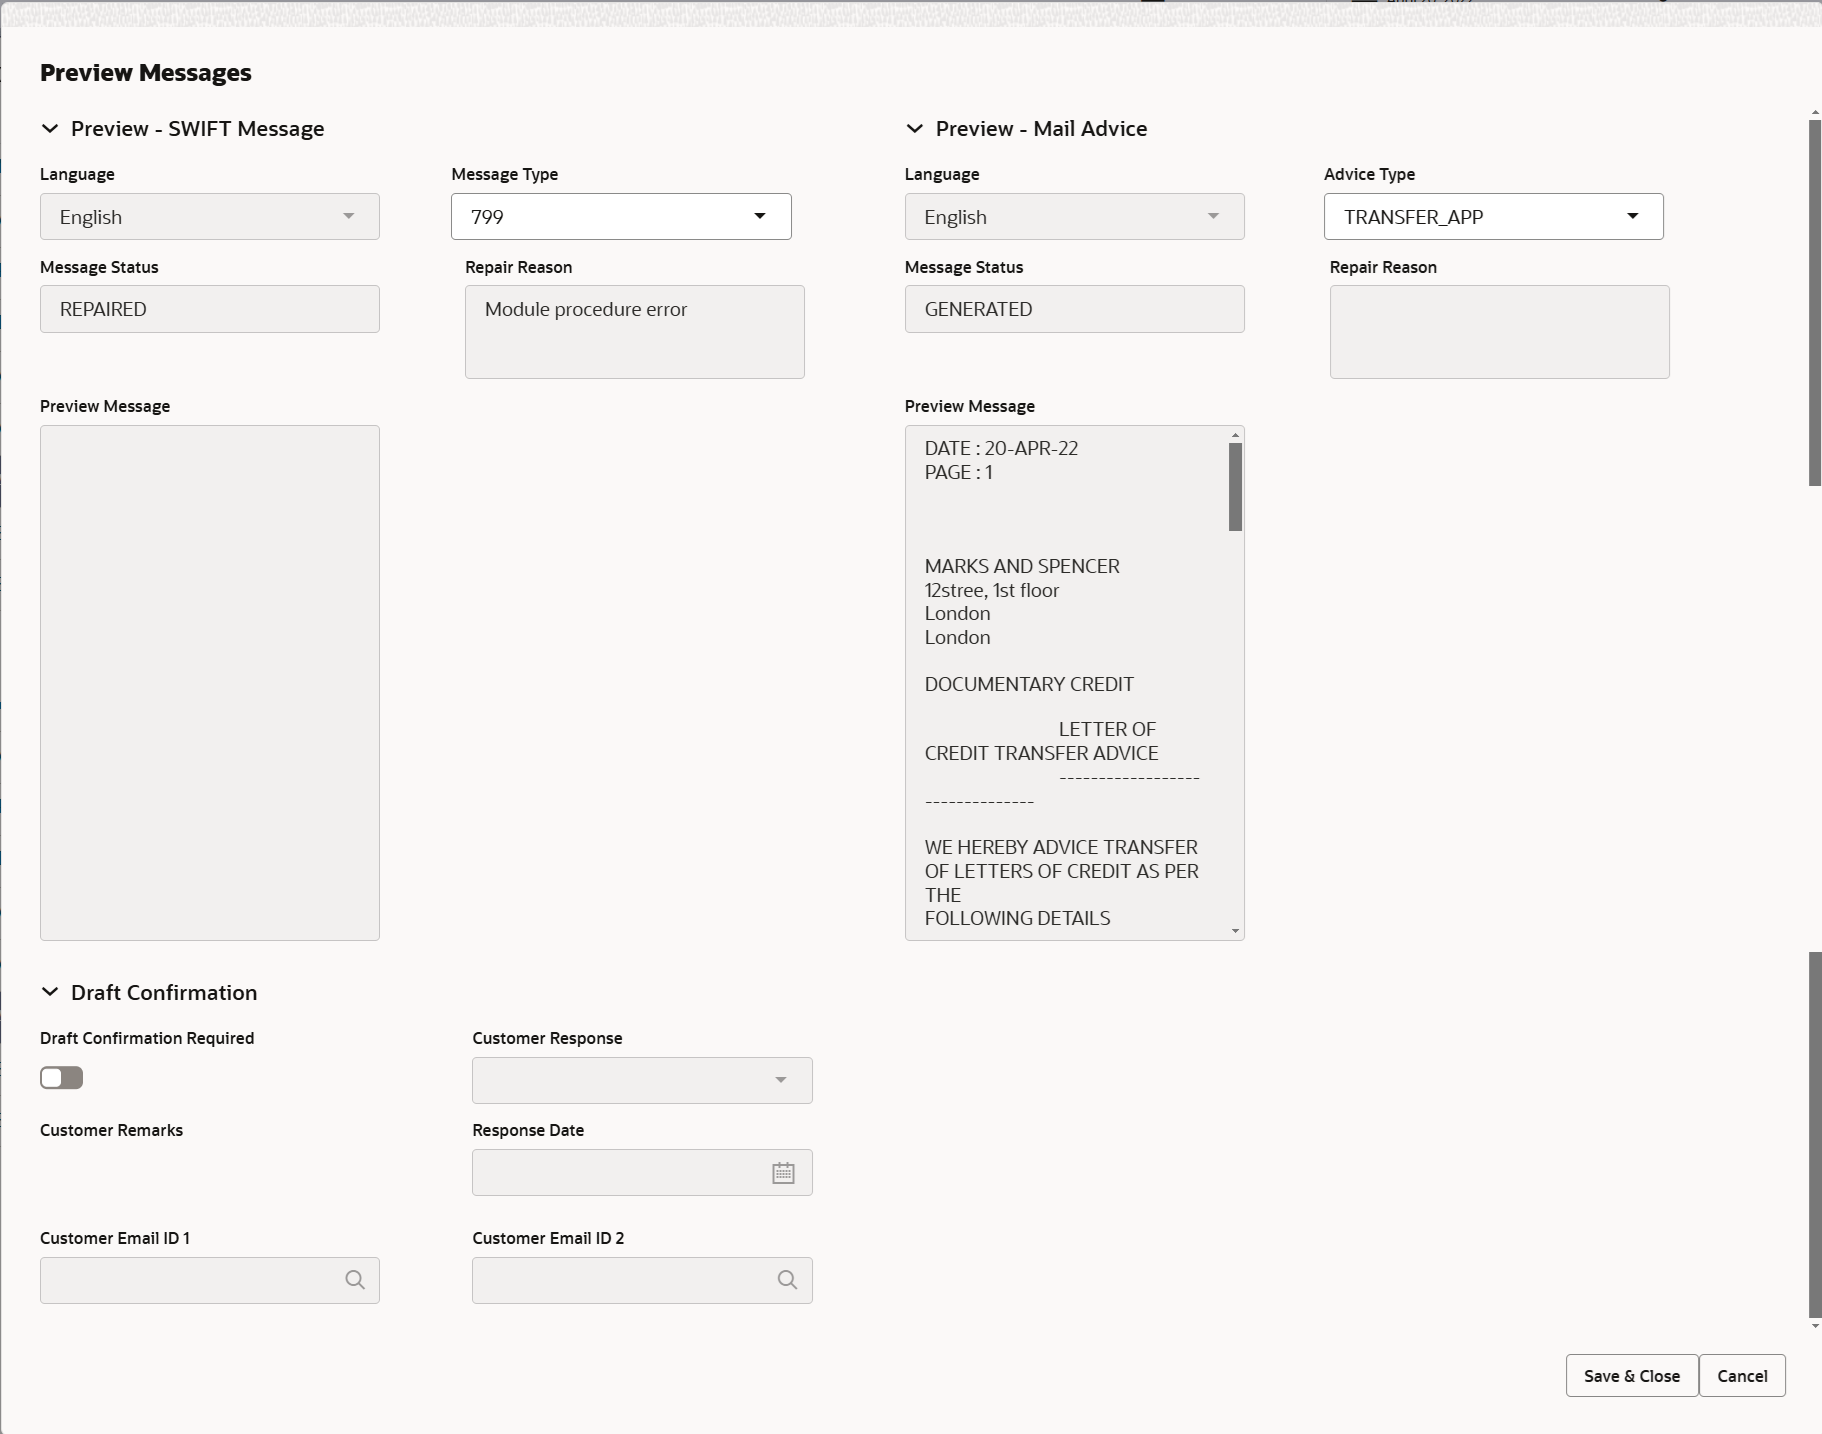Select the Repair Reason text showing Module procedure error
This screenshot has height=1434, width=1822.
(x=585, y=309)
